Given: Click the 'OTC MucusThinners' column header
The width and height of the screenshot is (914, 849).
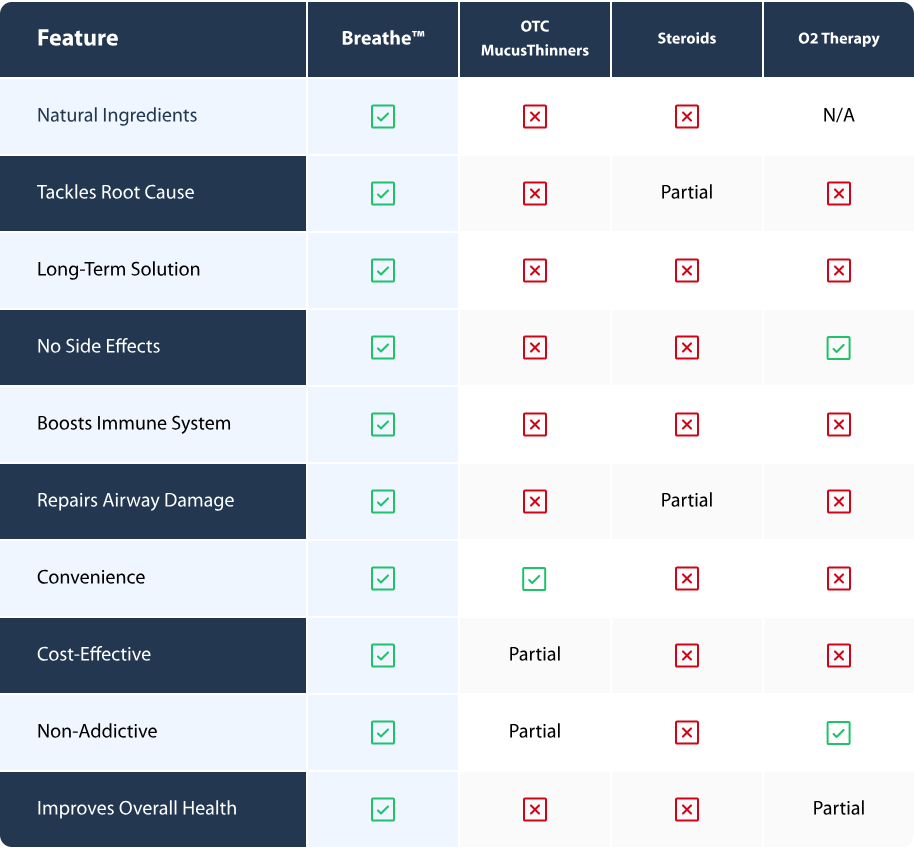Looking at the screenshot, I should coord(535,38).
